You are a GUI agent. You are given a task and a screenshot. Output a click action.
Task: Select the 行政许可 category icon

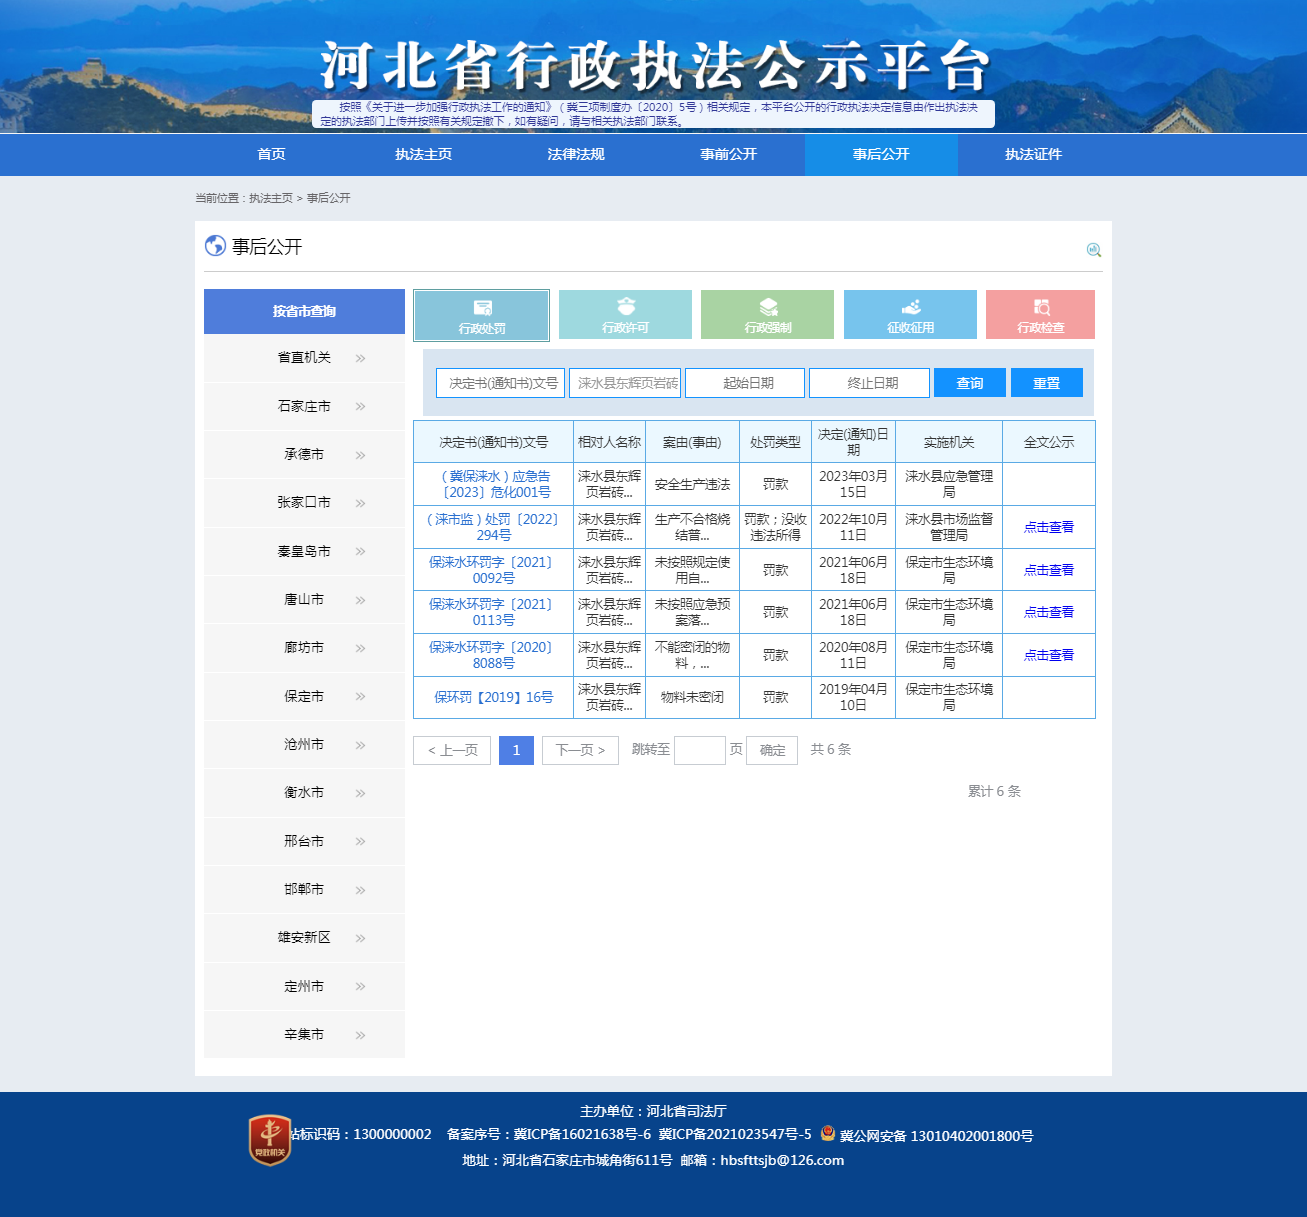625,308
